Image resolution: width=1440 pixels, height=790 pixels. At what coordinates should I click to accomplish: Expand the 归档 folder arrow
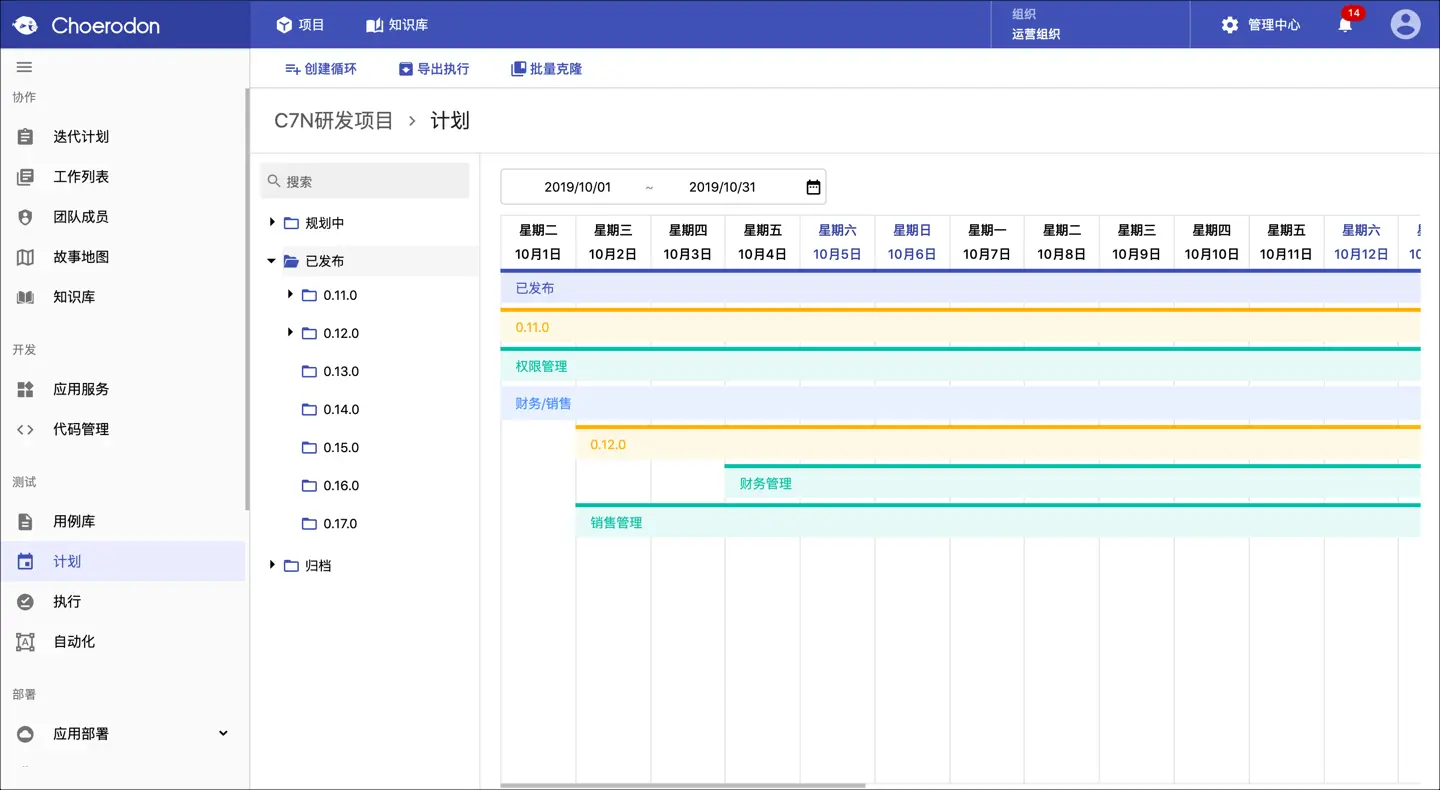click(x=272, y=565)
